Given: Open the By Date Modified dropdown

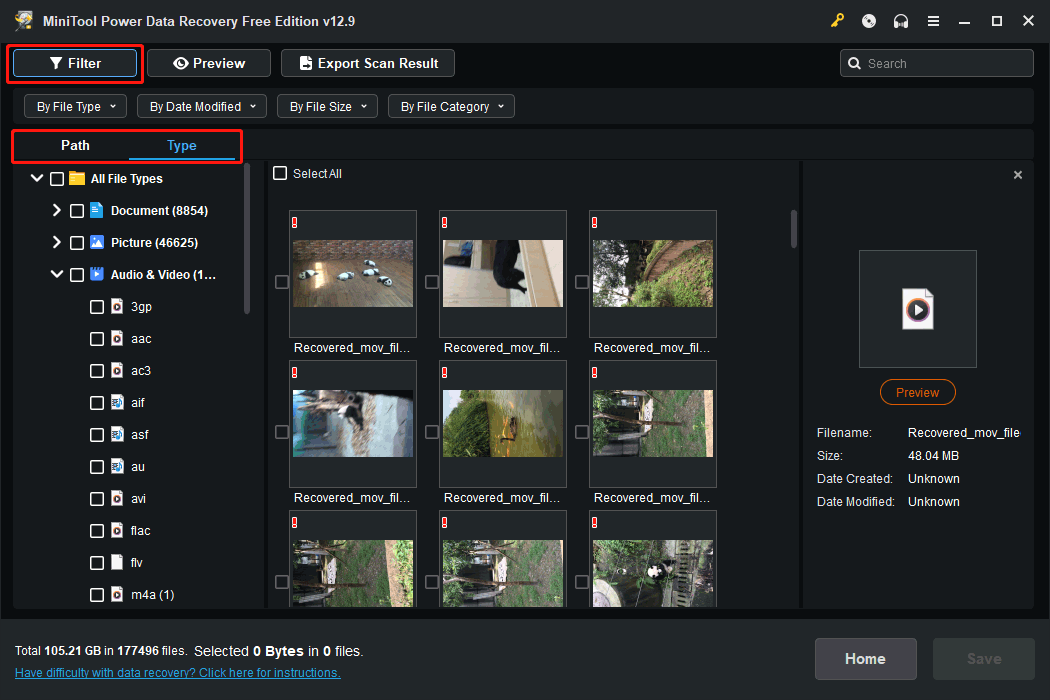Looking at the screenshot, I should click(202, 107).
